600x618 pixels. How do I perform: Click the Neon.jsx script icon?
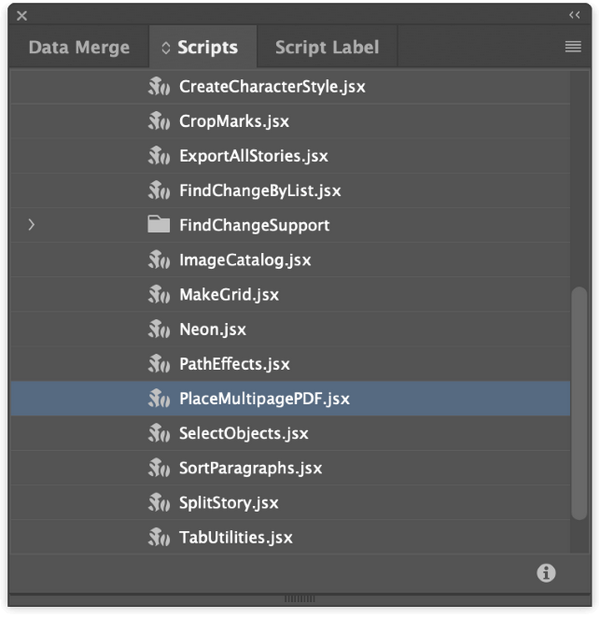(158, 329)
